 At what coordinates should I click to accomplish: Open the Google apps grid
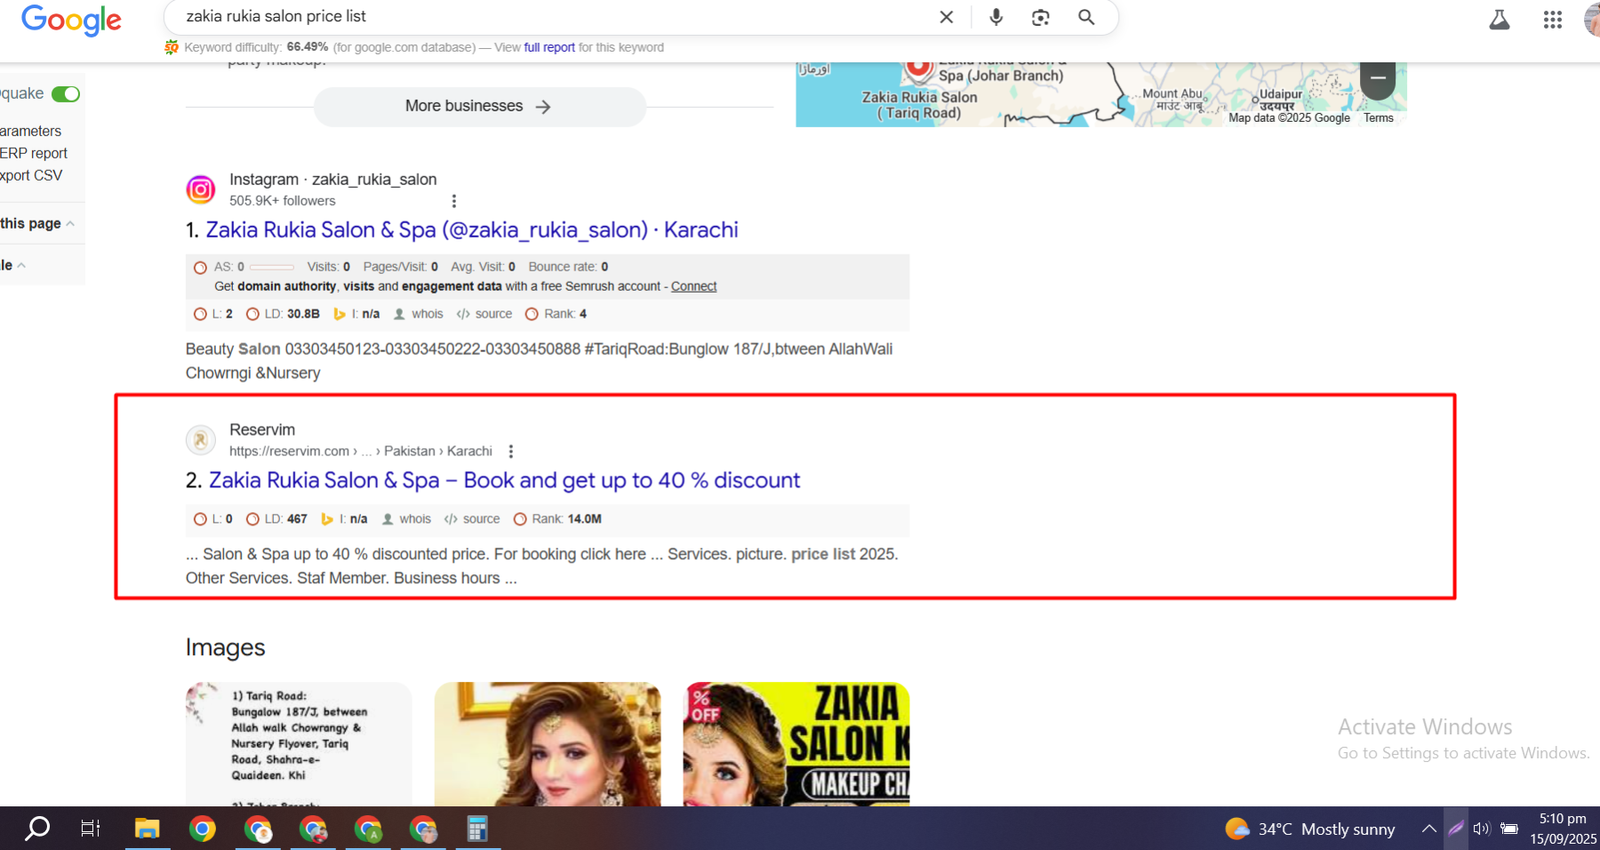[x=1552, y=20]
